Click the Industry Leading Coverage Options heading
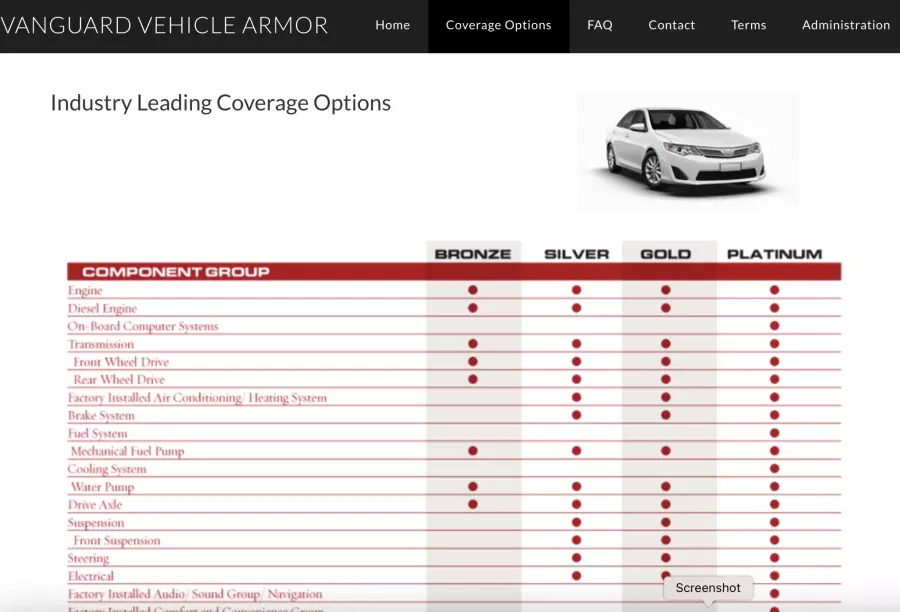This screenshot has width=900, height=612. coord(220,103)
